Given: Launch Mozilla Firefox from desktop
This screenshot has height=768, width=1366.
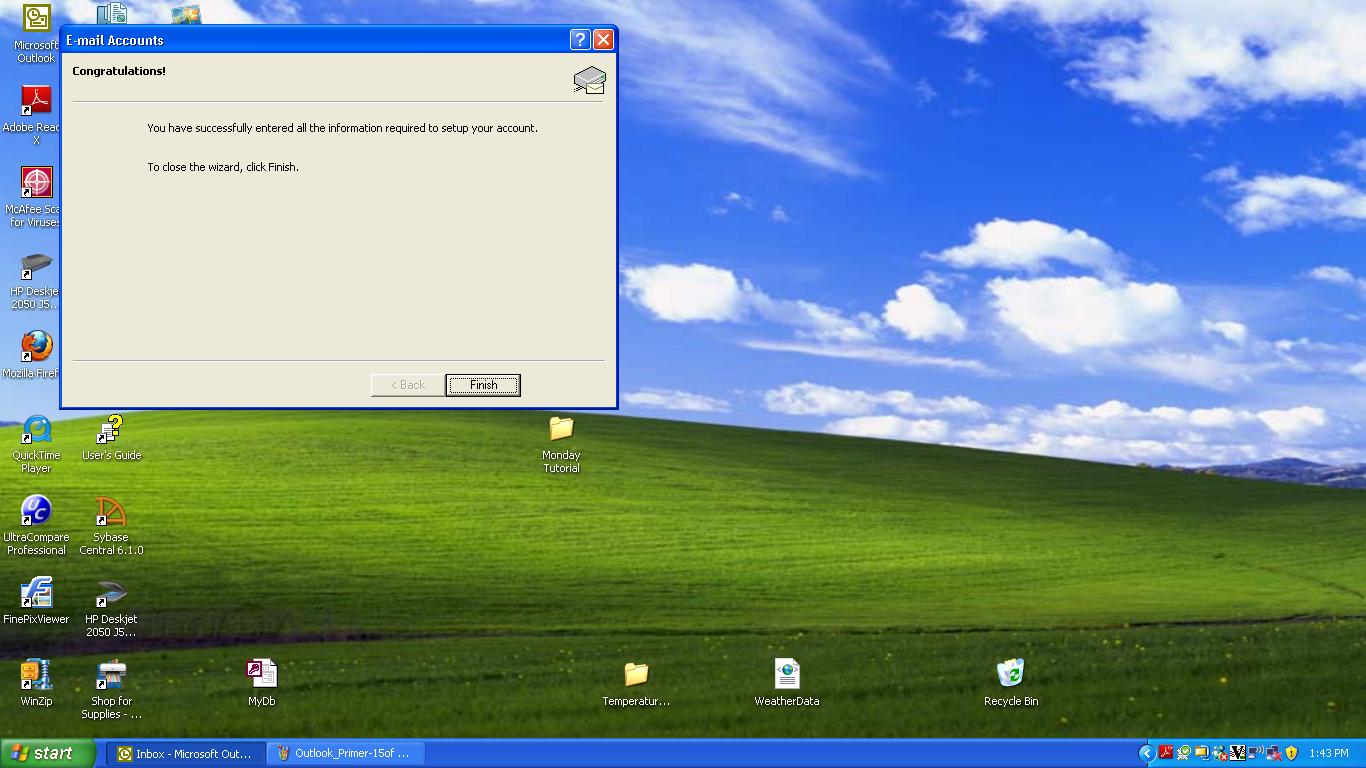Looking at the screenshot, I should click(36, 348).
